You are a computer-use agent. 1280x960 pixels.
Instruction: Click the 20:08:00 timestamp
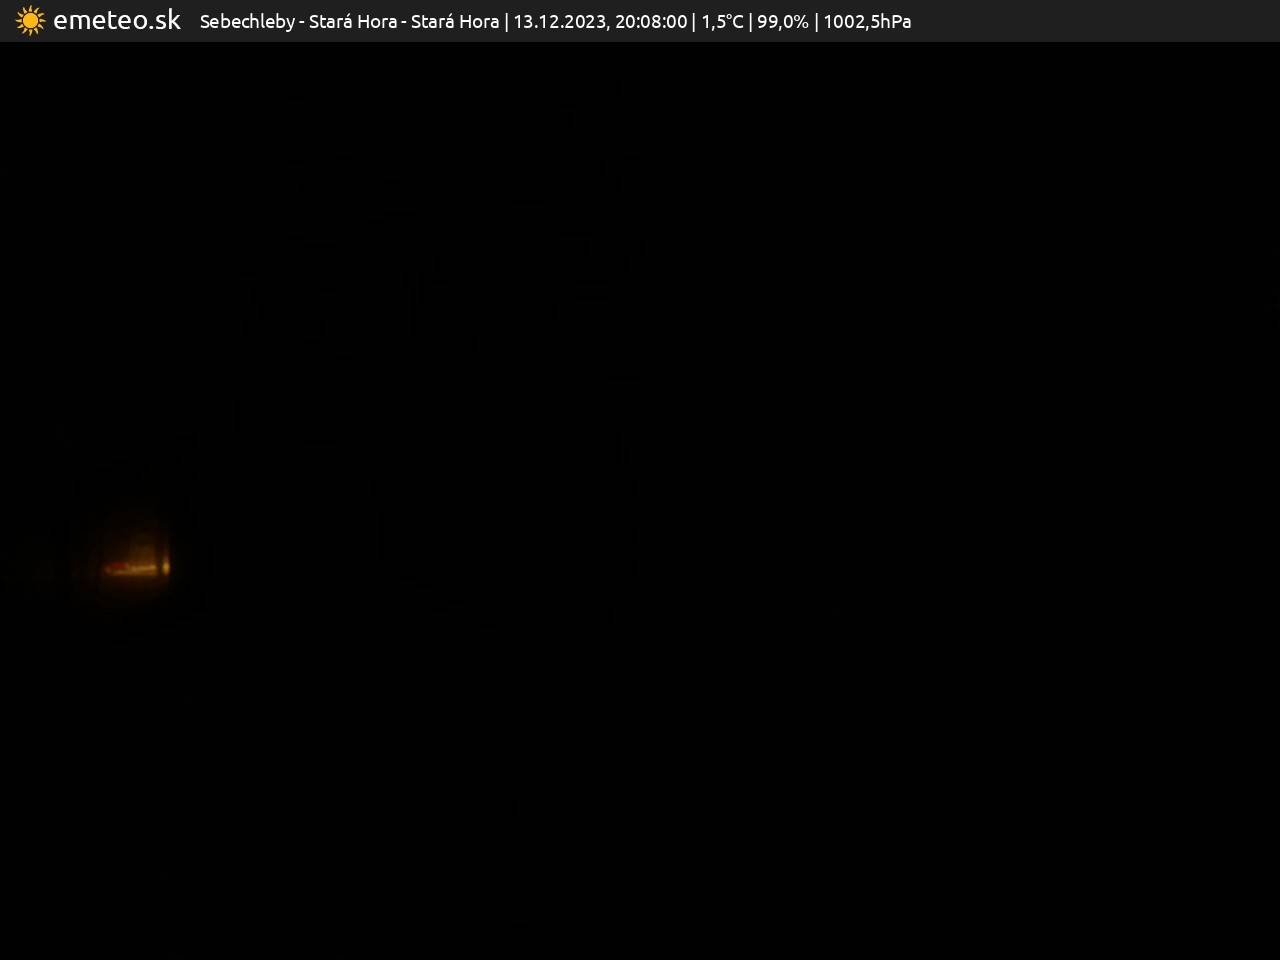(651, 22)
